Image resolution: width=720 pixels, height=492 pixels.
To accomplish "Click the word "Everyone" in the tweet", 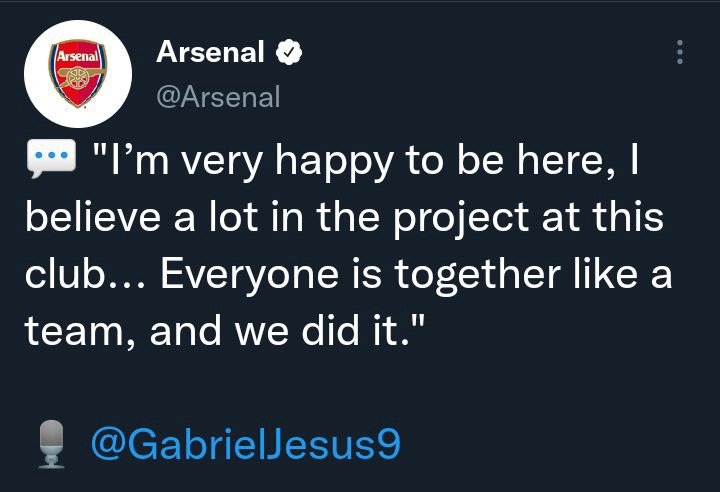I will pyautogui.click(x=249, y=275).
